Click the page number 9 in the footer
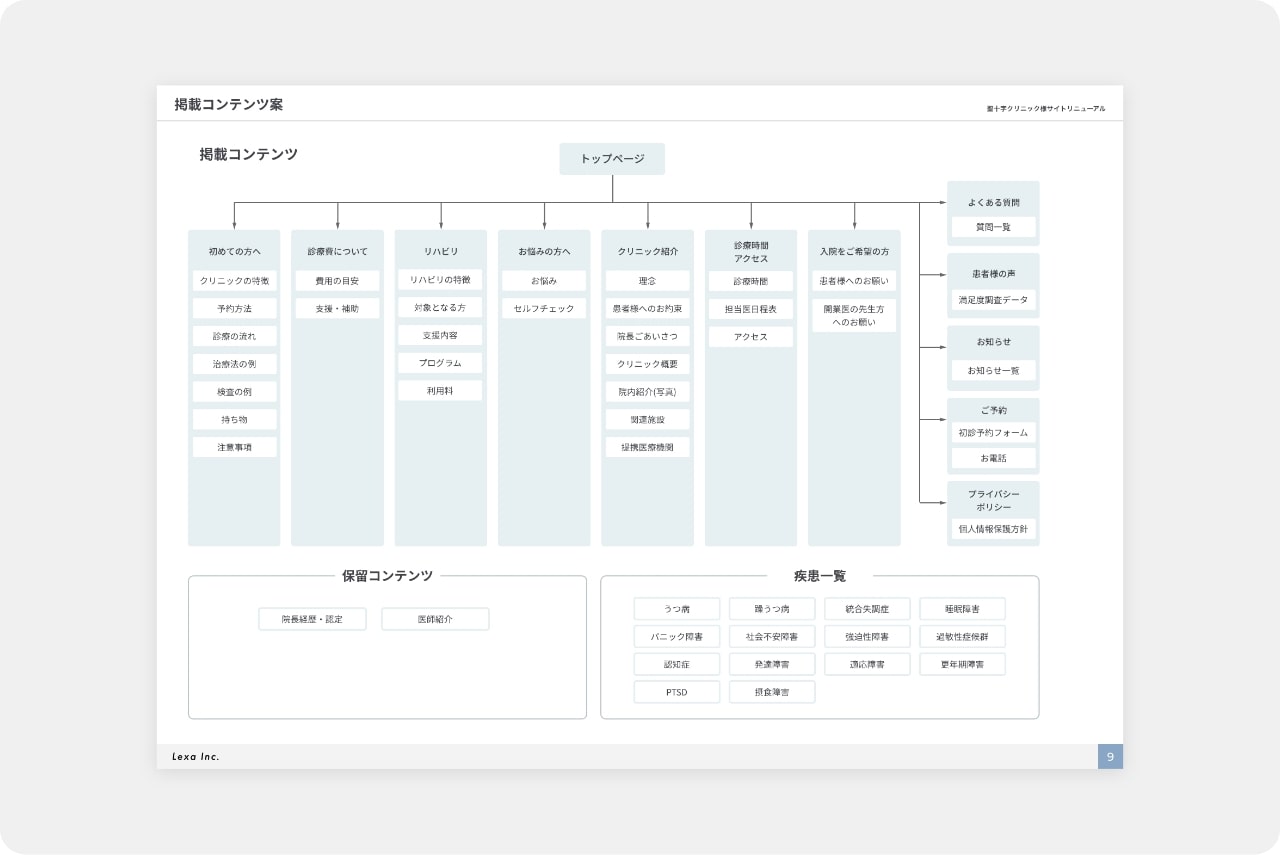Viewport: 1280px width, 855px height. (x=1109, y=757)
